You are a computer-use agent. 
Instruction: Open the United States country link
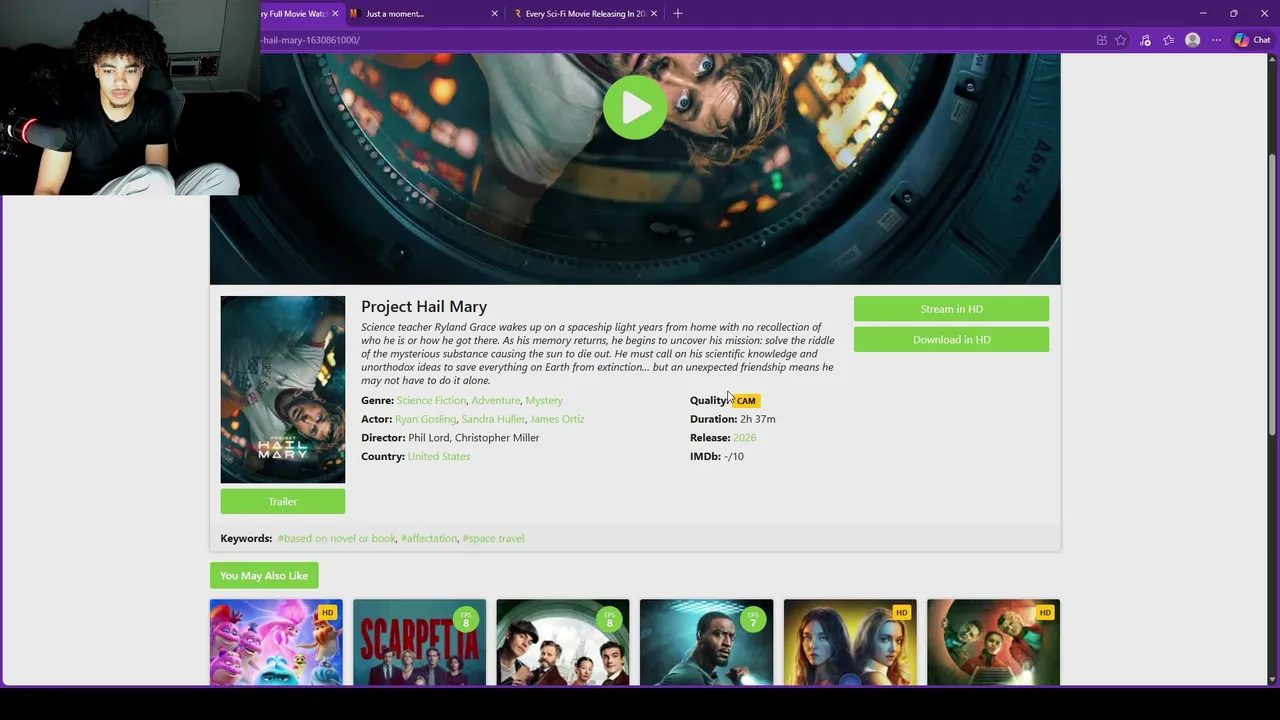click(x=438, y=456)
